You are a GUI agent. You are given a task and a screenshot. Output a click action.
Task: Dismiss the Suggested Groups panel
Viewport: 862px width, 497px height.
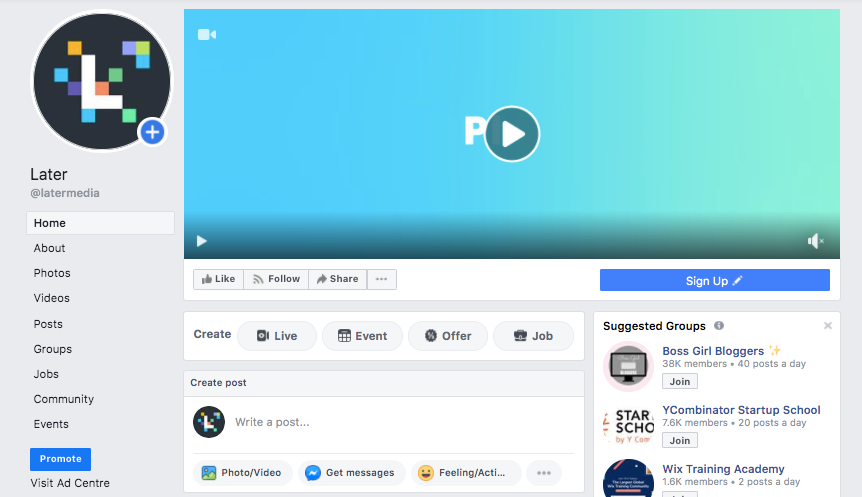click(x=827, y=325)
